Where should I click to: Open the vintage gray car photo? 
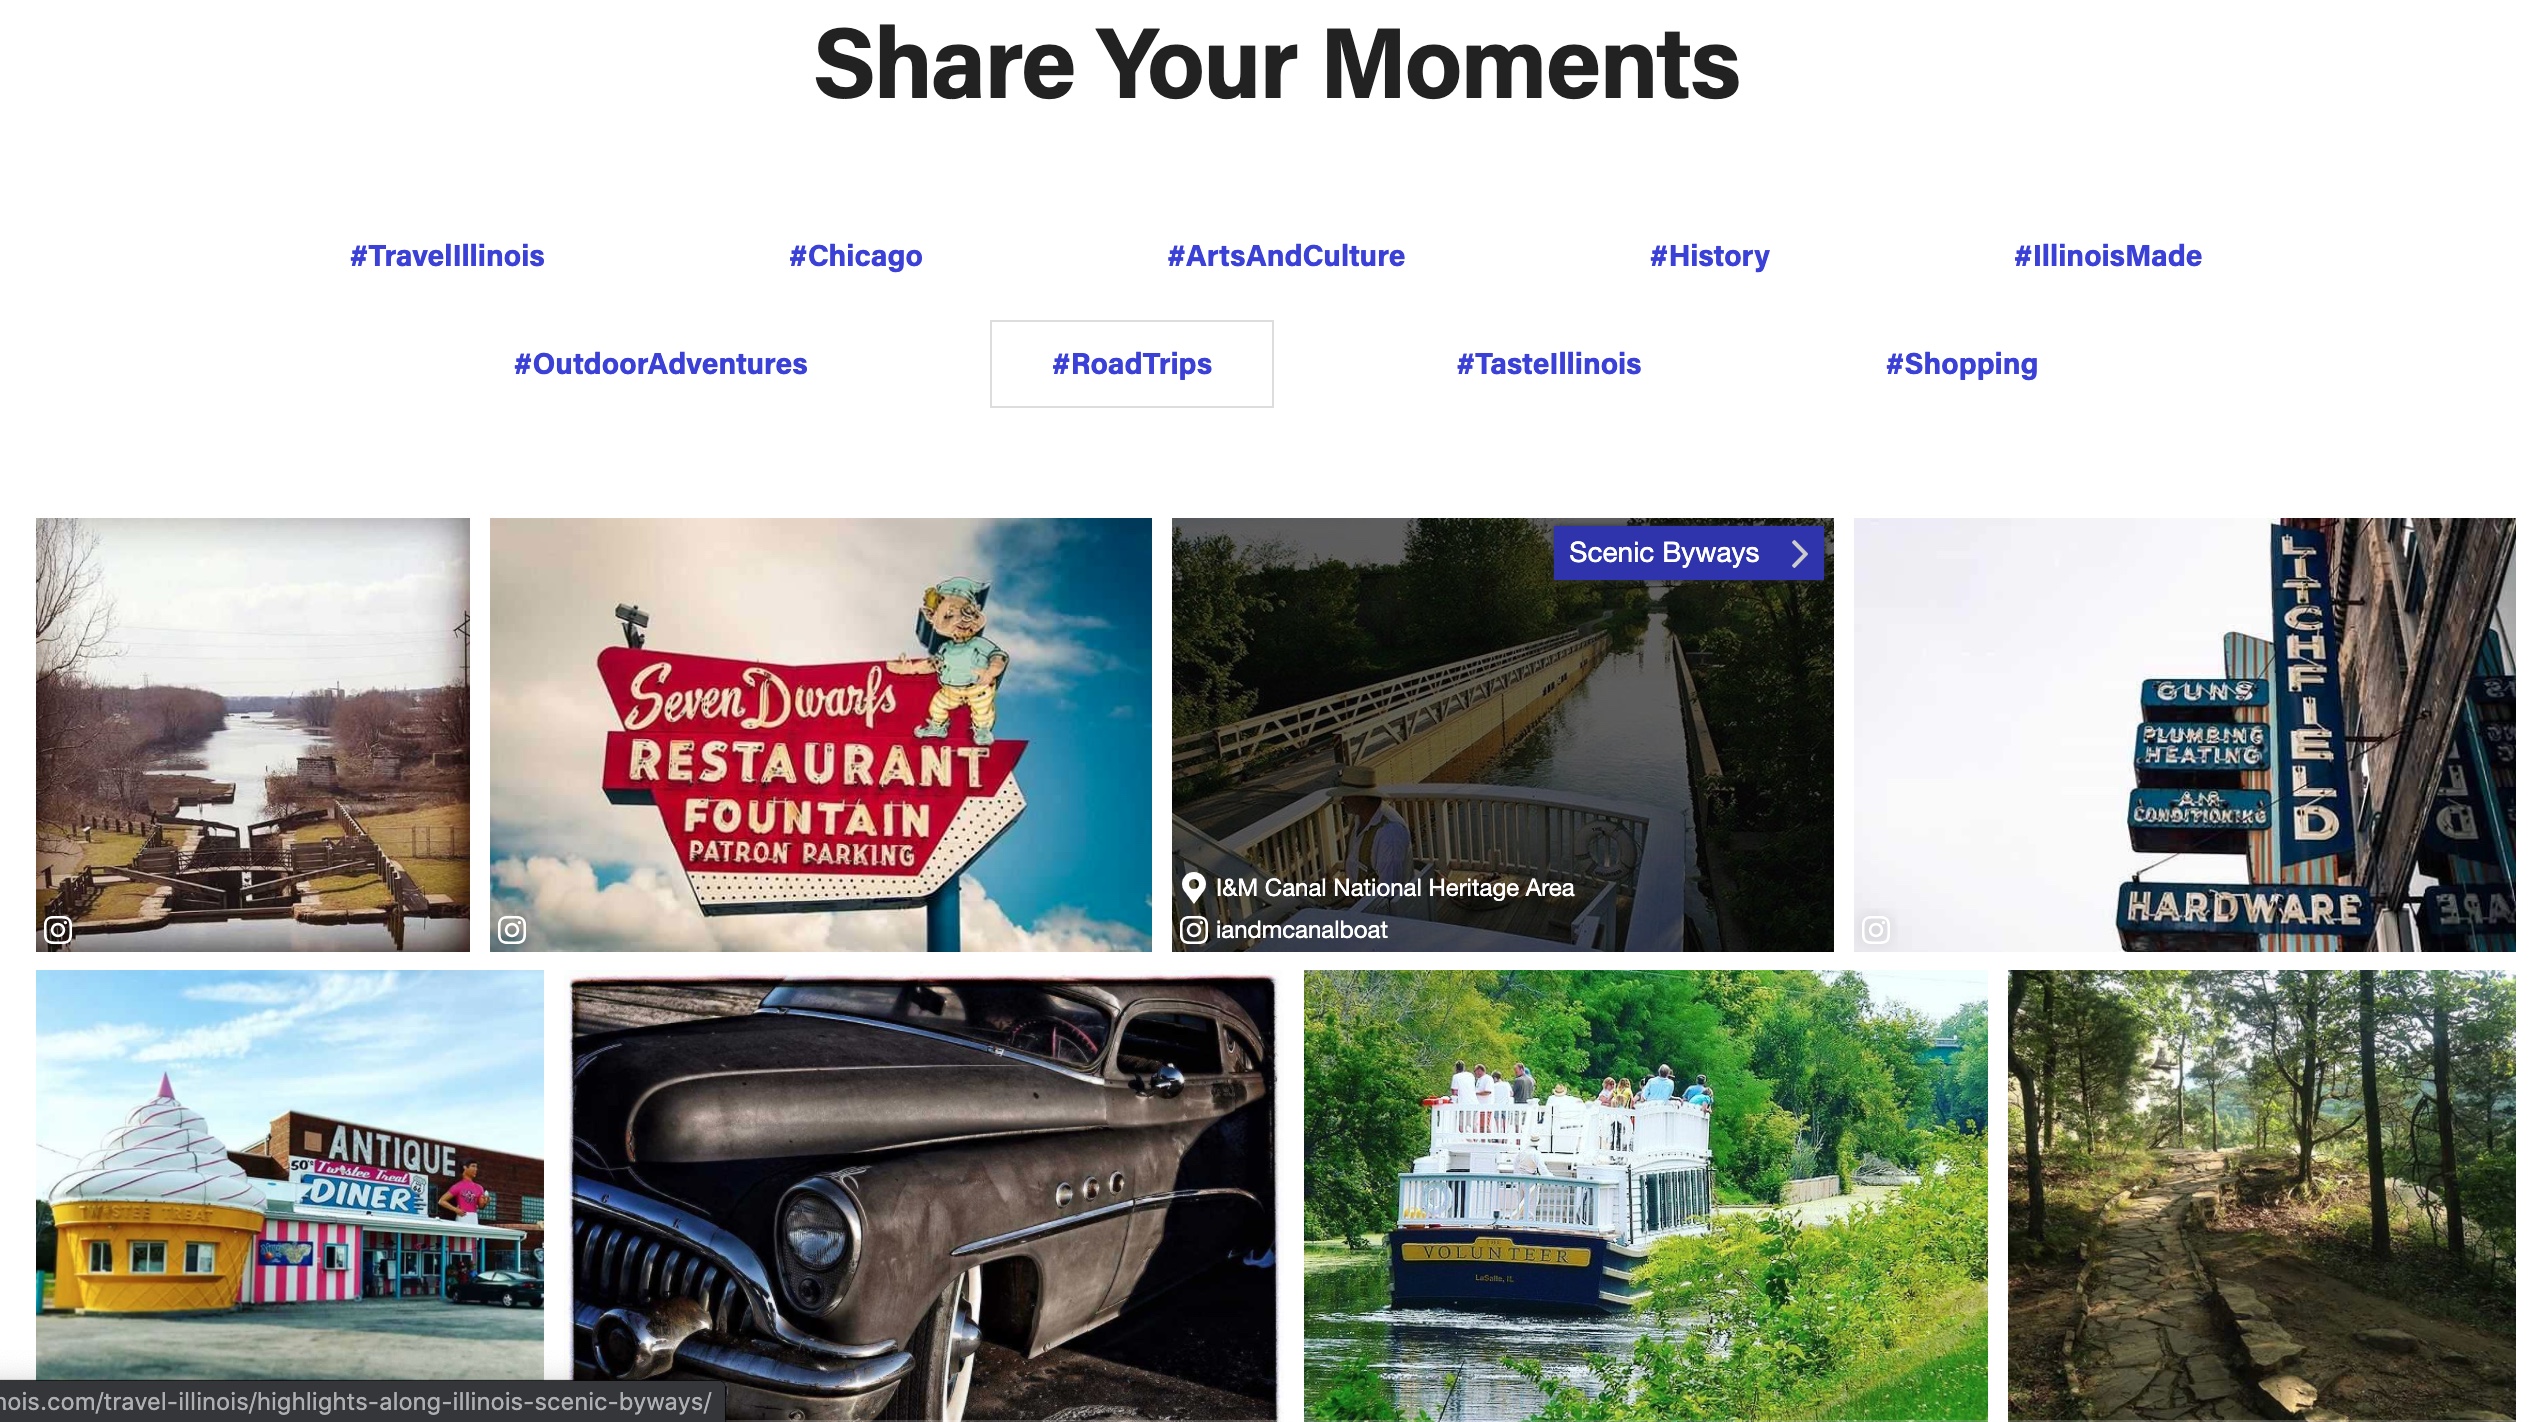pyautogui.click(x=924, y=1196)
